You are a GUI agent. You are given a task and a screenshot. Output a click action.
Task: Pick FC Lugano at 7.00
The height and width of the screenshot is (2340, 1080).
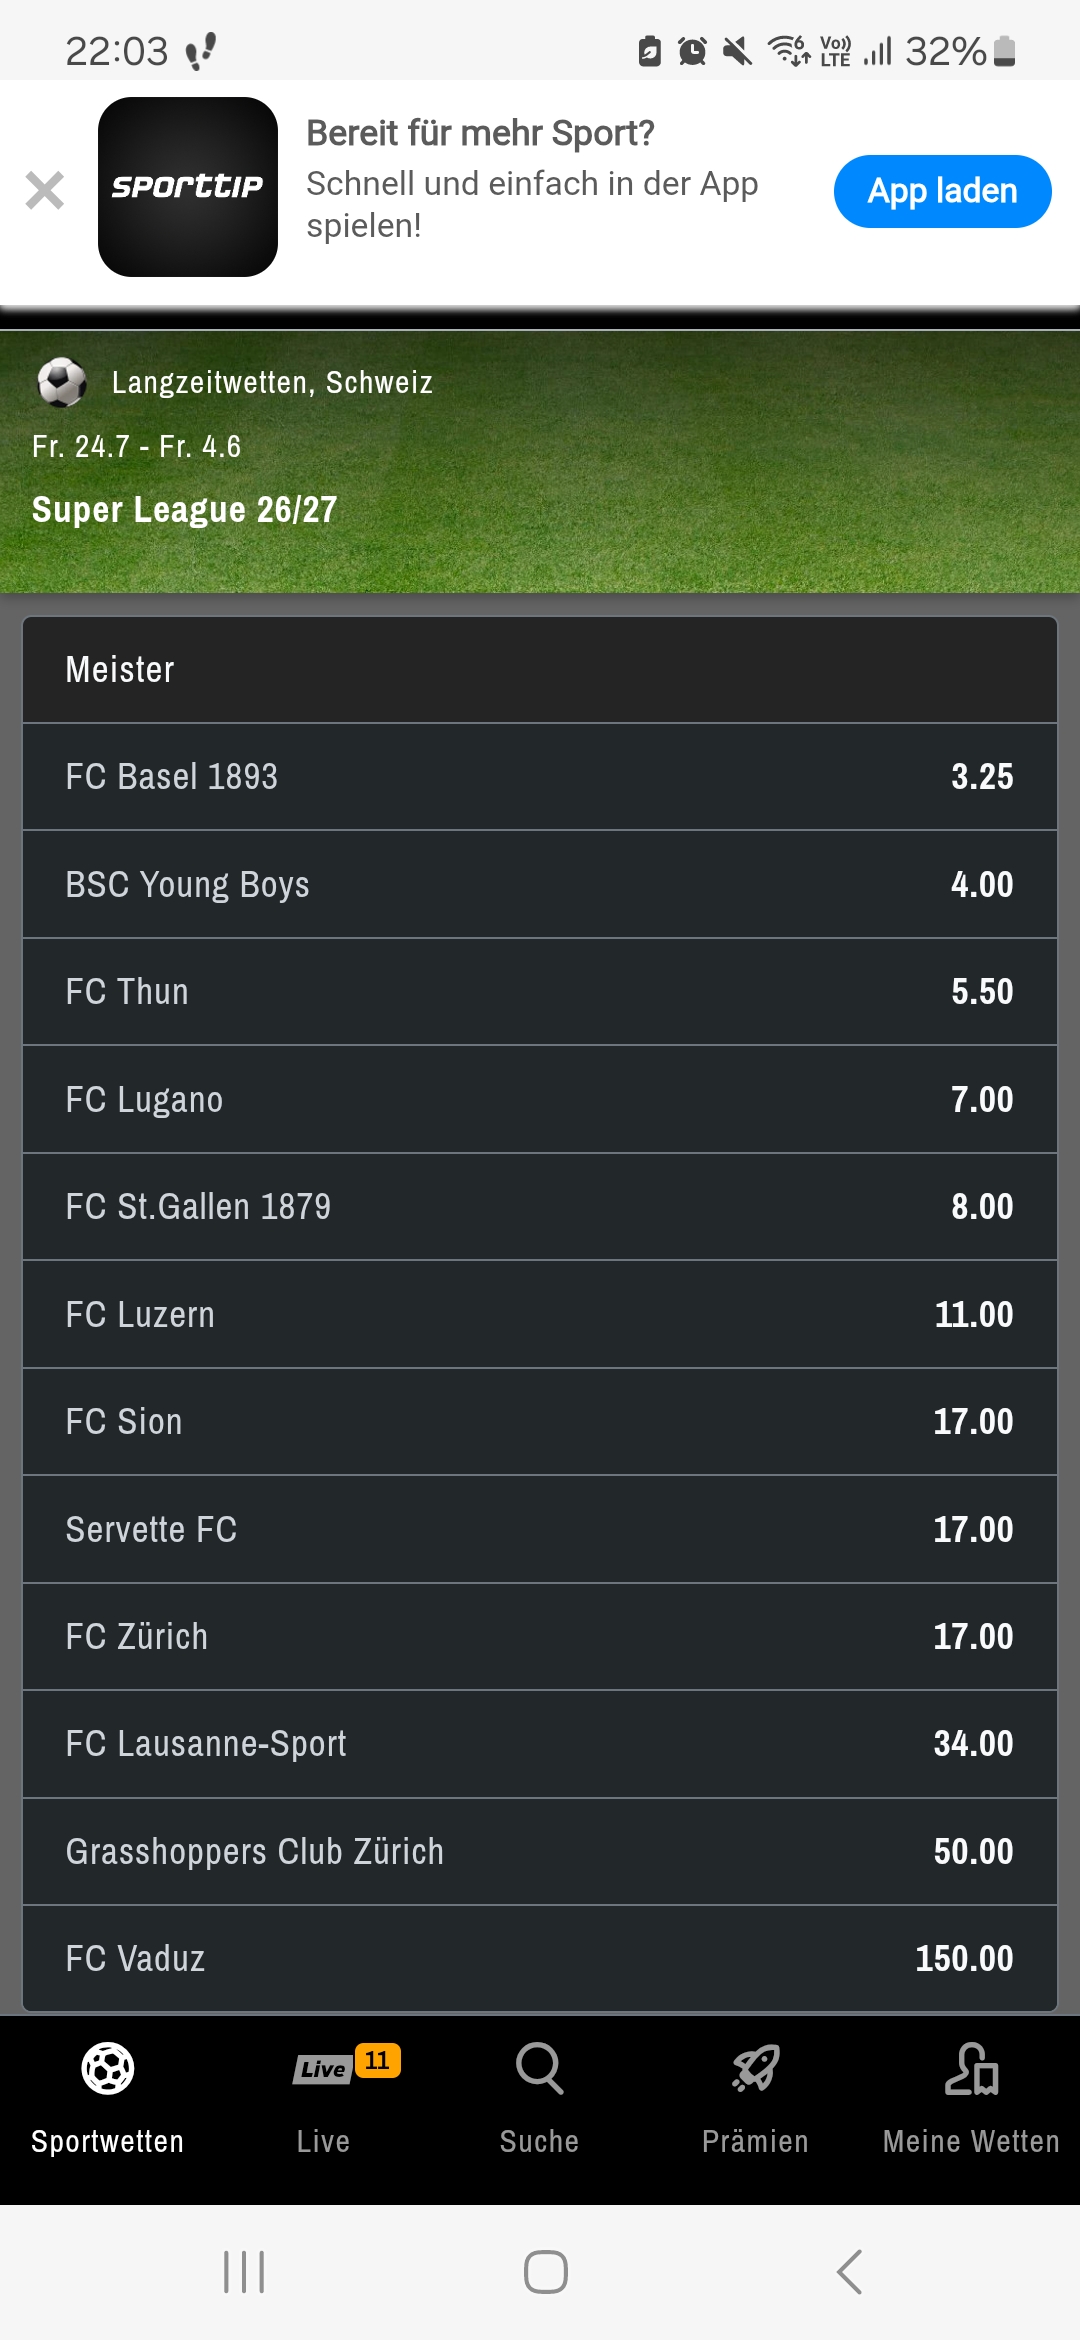point(540,1100)
